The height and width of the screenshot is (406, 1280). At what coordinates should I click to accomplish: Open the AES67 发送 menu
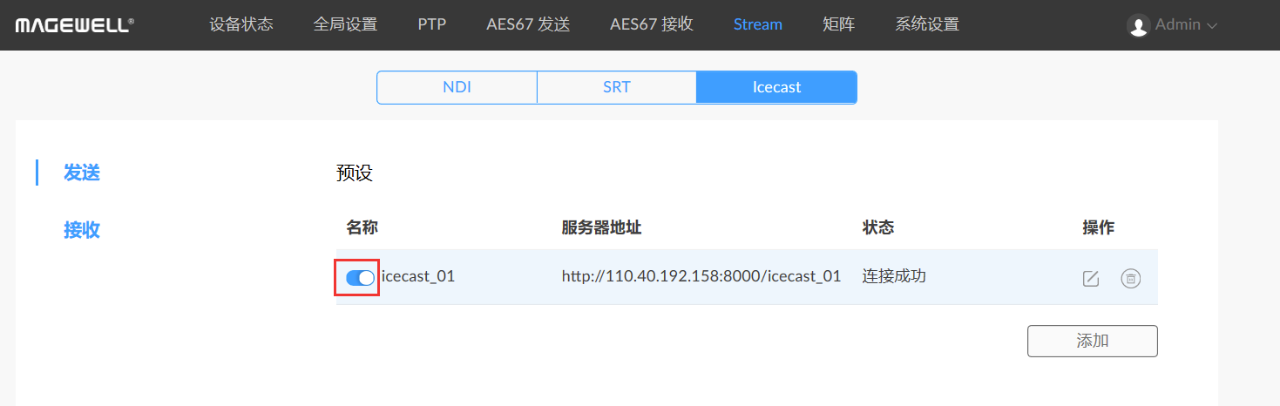(x=527, y=25)
